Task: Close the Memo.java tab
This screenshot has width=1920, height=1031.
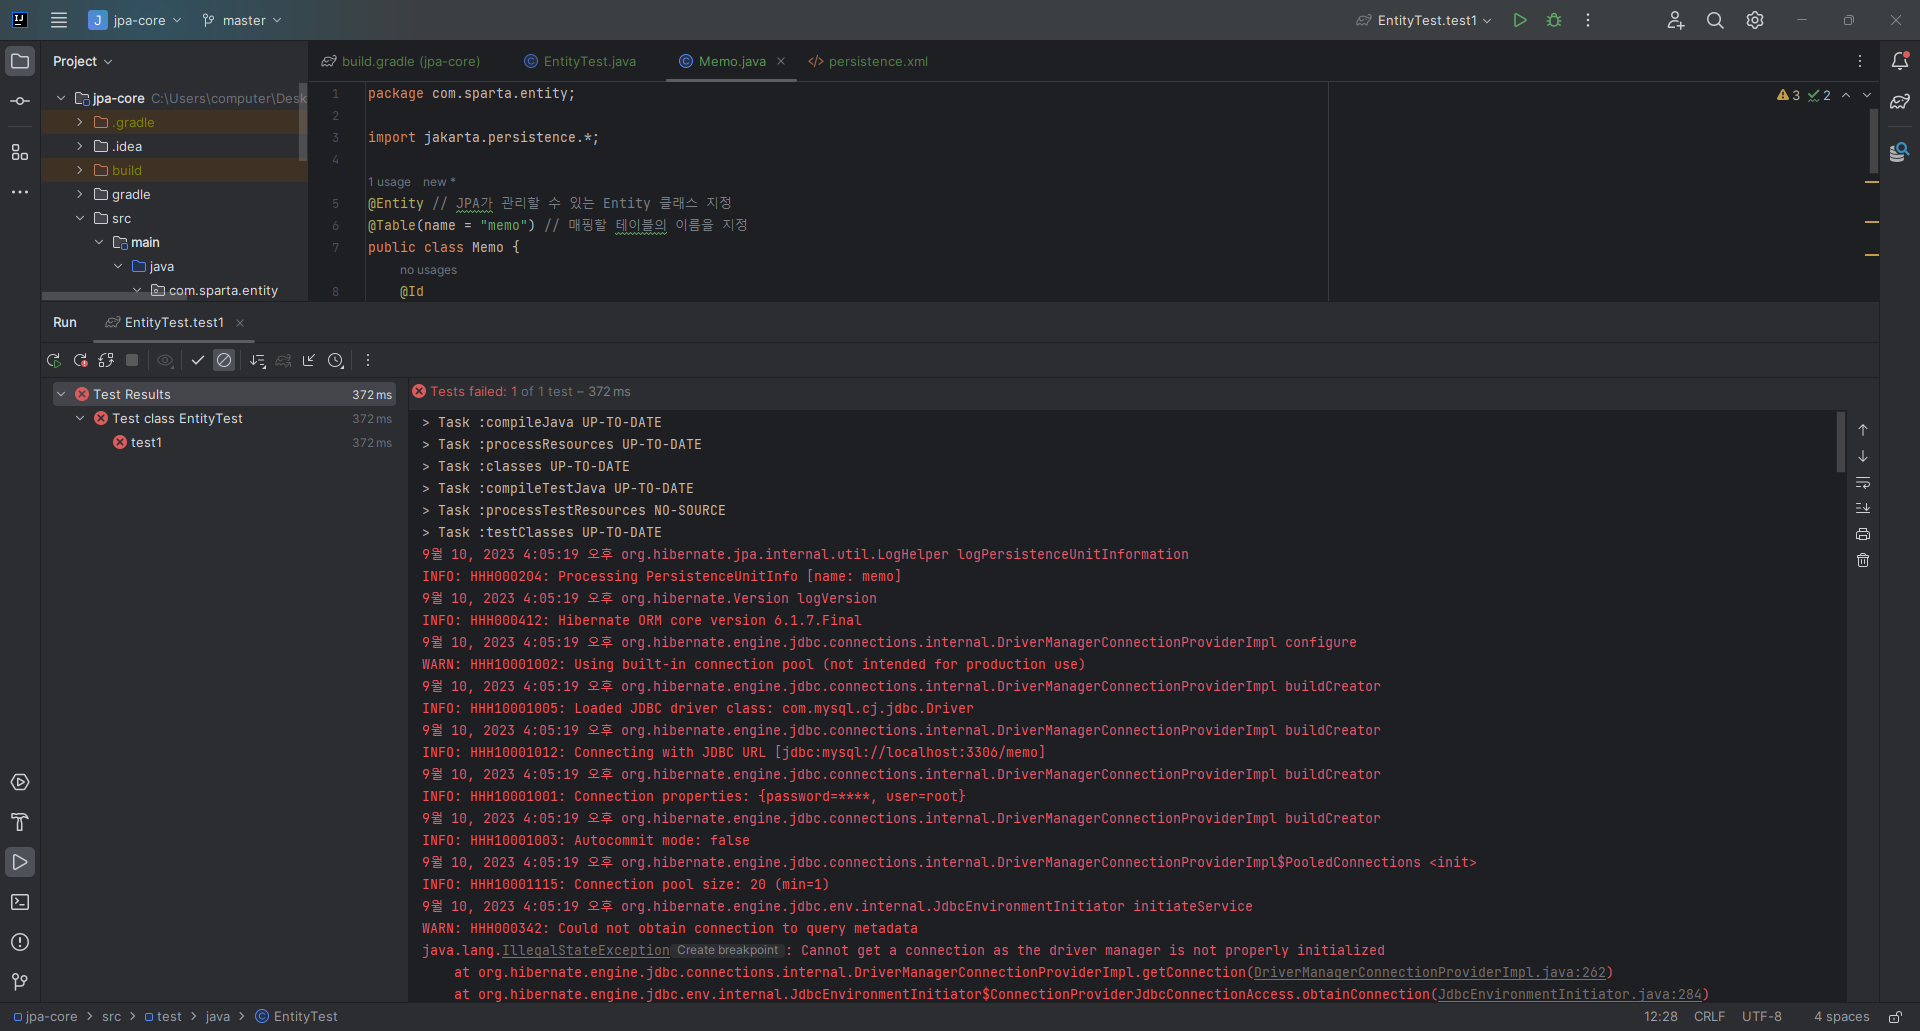Action: tap(781, 61)
